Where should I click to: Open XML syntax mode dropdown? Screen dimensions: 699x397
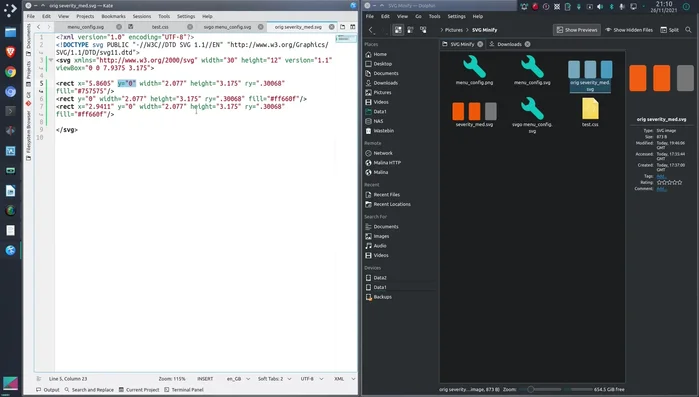tap(345, 379)
